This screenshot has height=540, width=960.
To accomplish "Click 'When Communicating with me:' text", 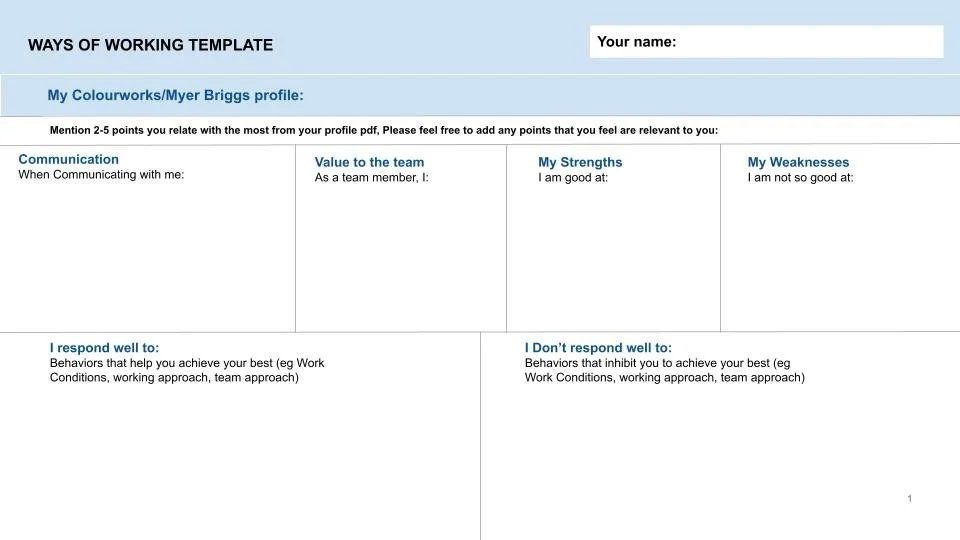I will [x=101, y=174].
